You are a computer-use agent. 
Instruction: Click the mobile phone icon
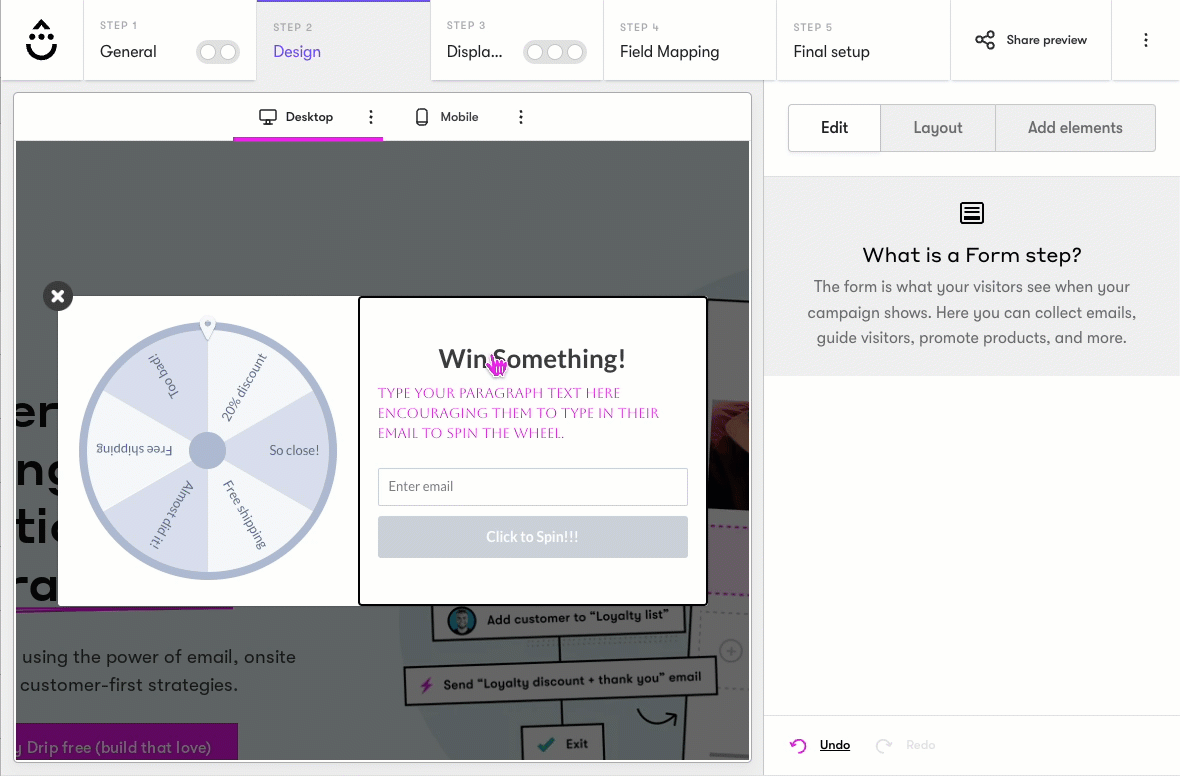422,117
